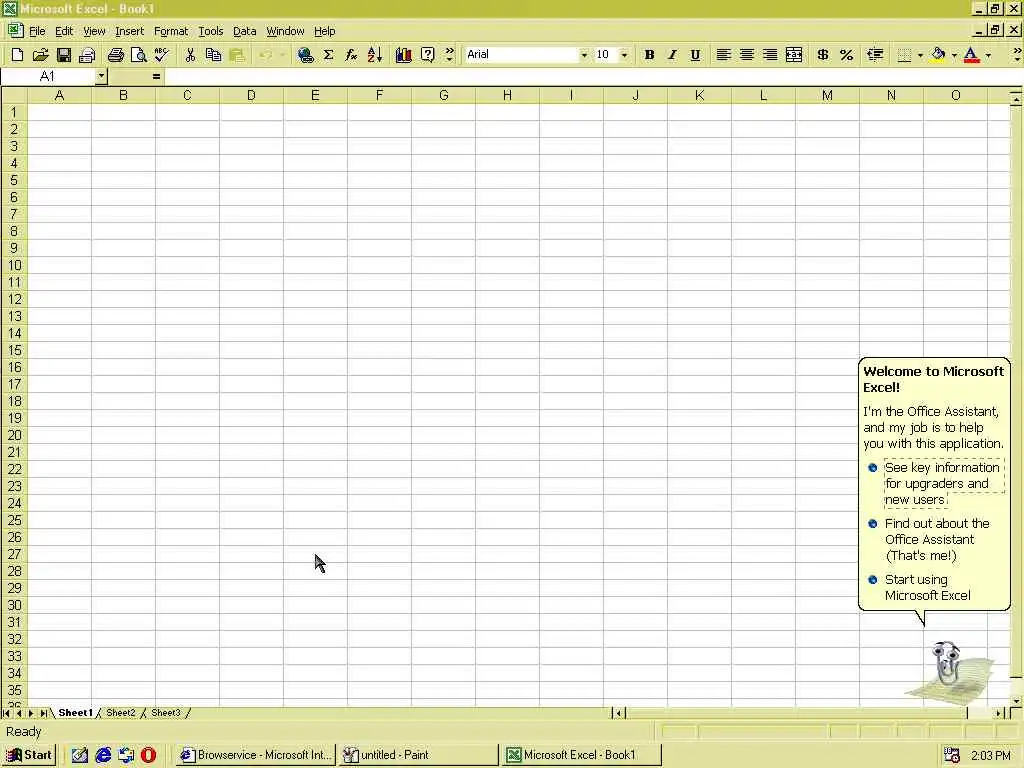Toggle Bold formatting
Screen dimensions: 1024x768
click(649, 55)
